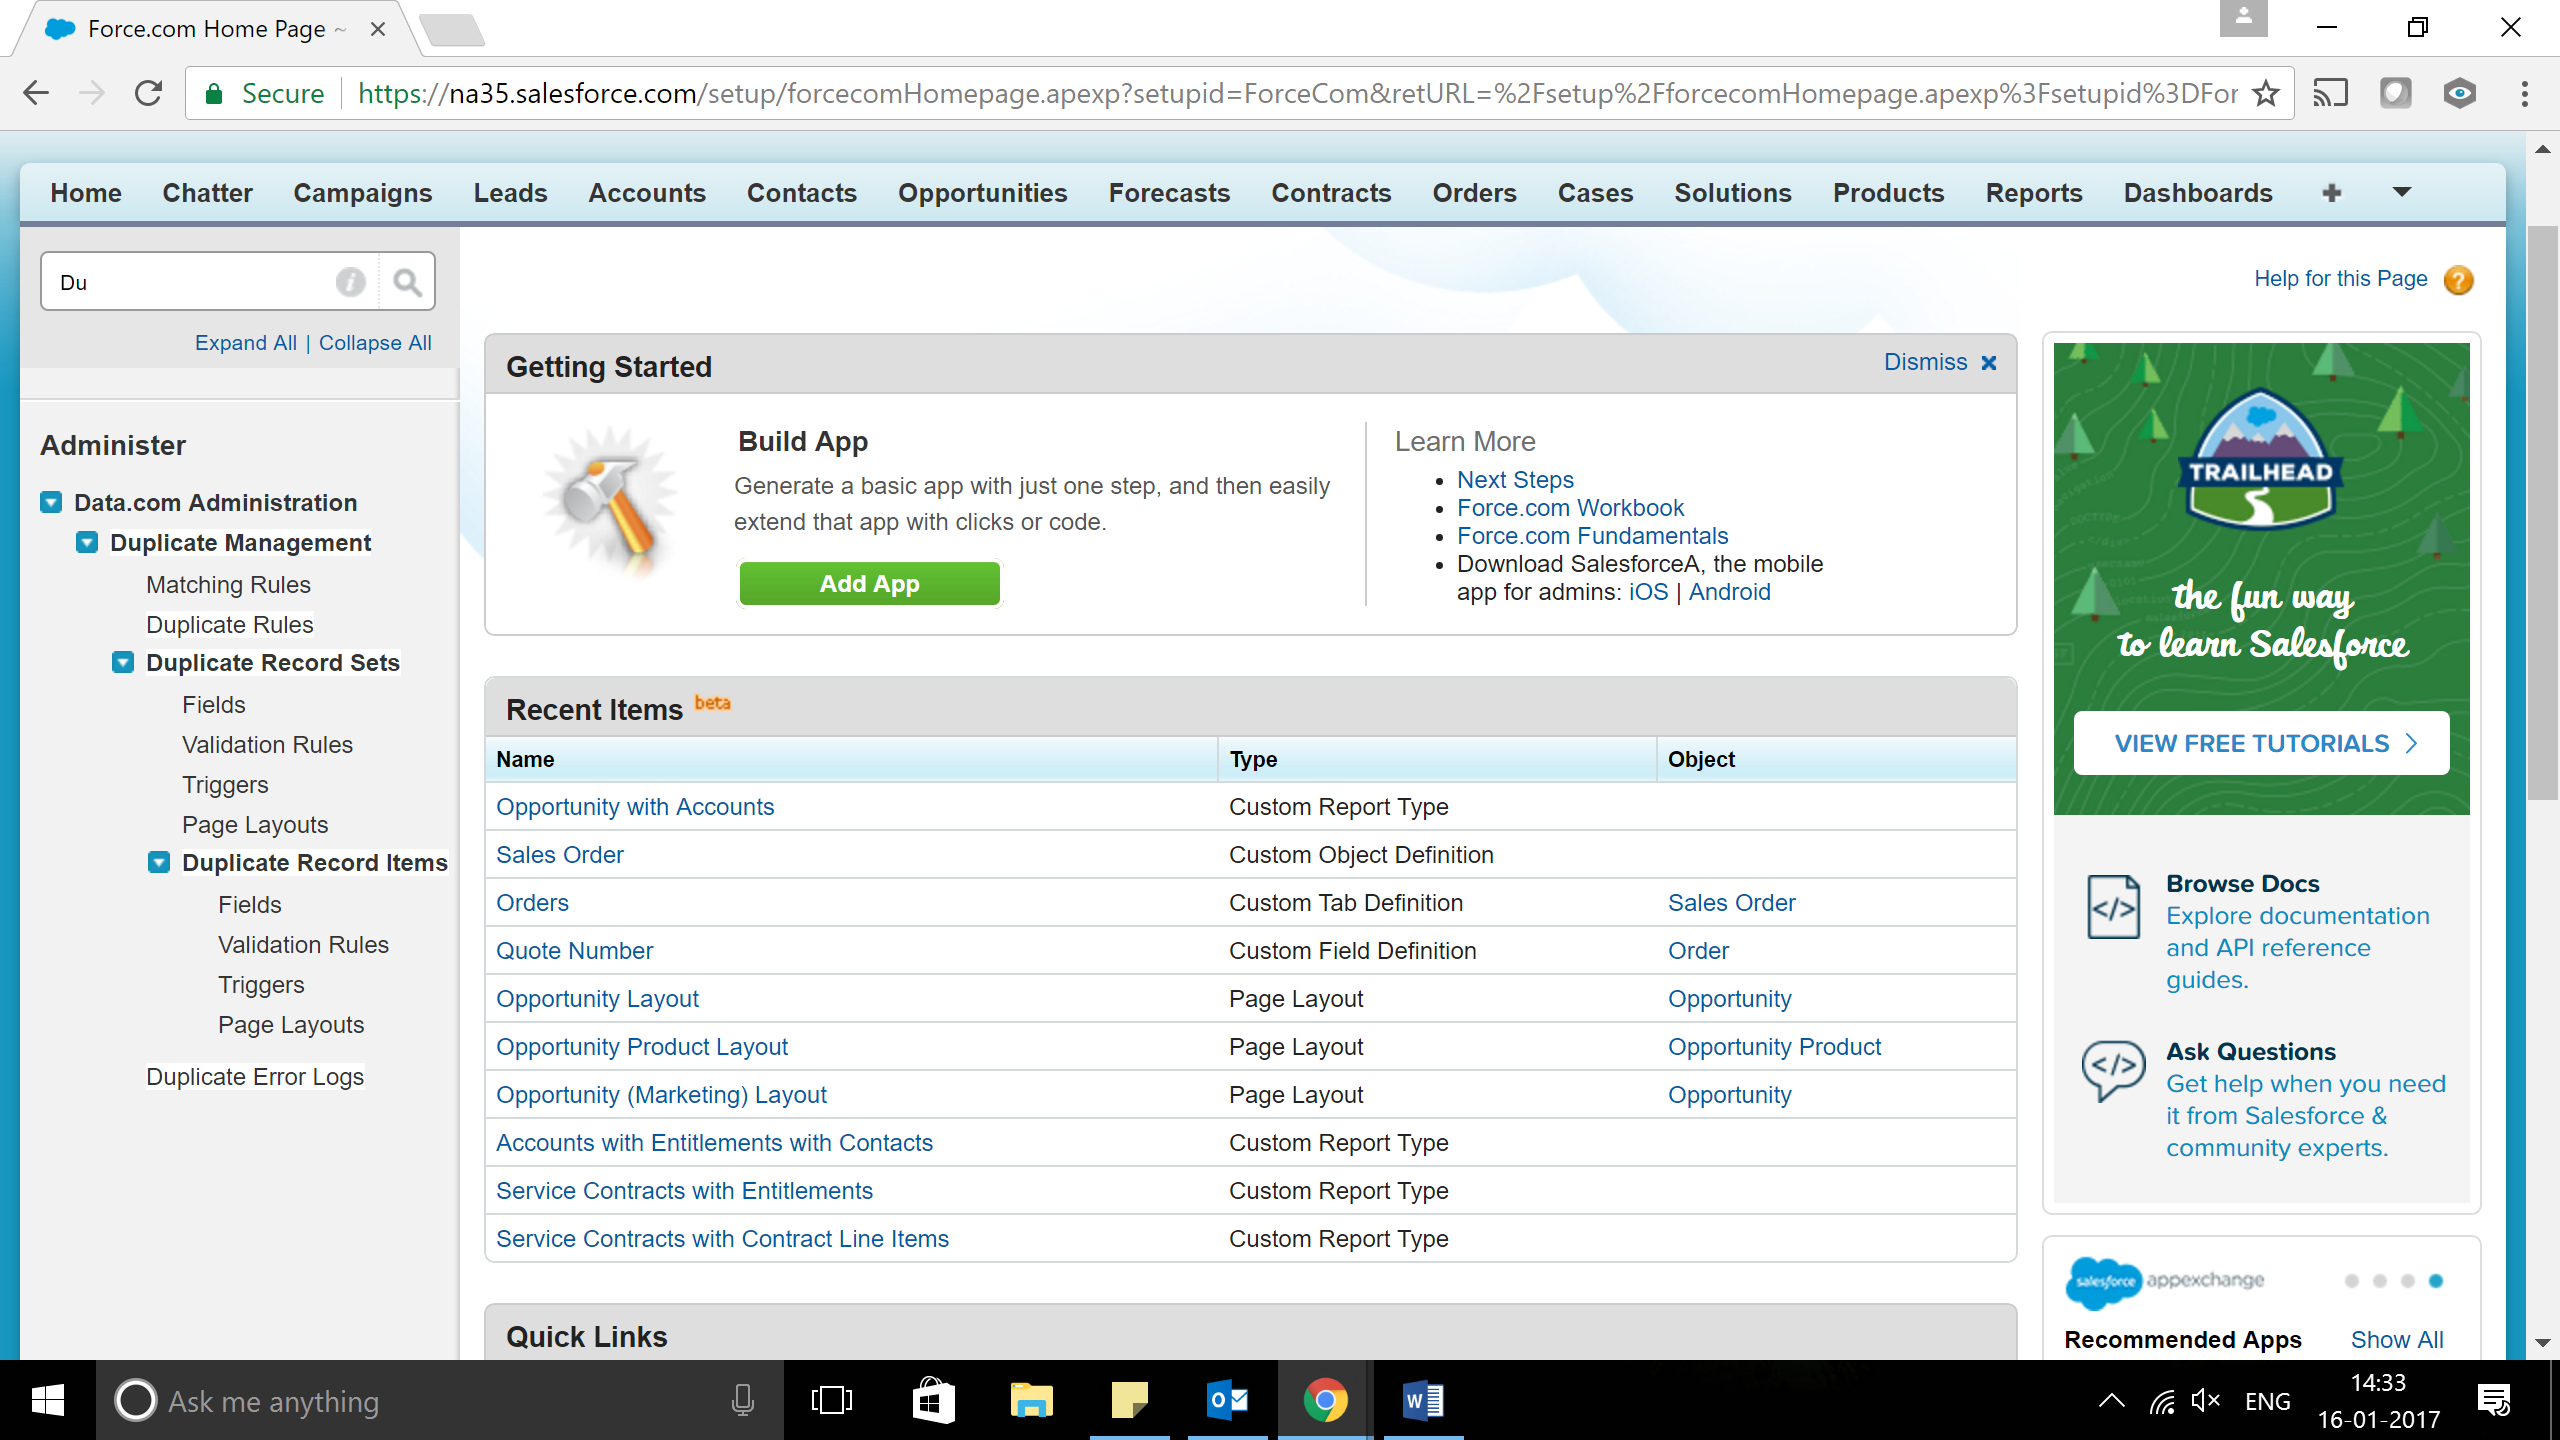Open Chrome three-dot menu
2560x1440 pixels.
coord(2525,93)
